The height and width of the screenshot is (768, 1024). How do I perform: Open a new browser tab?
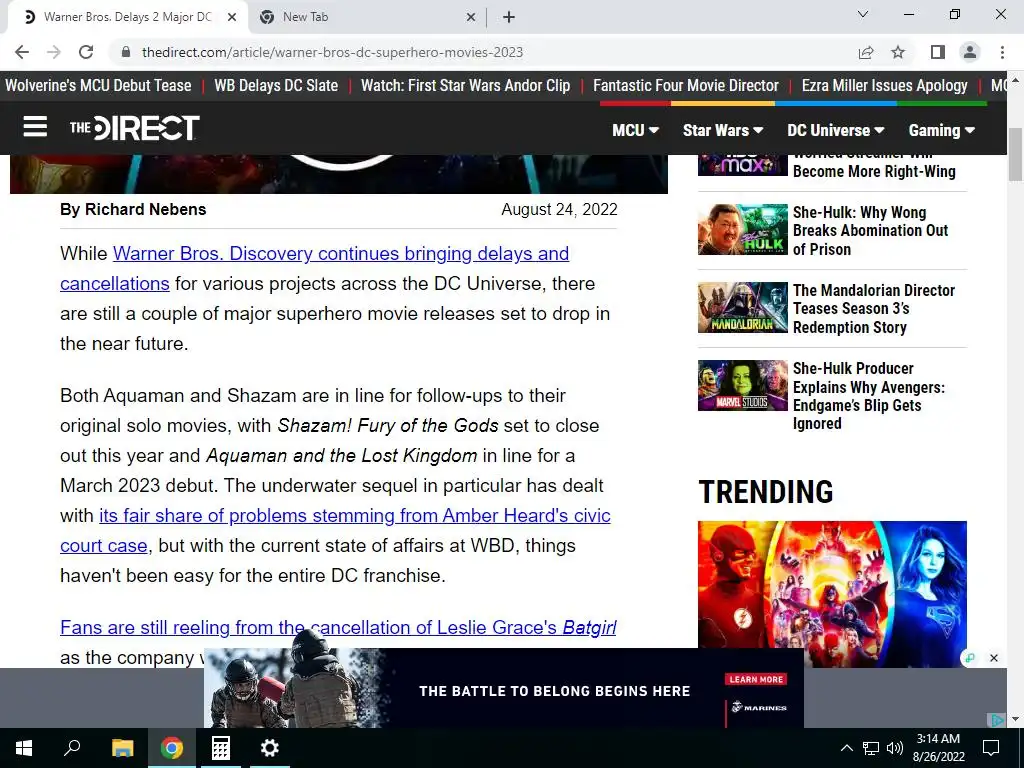click(509, 17)
